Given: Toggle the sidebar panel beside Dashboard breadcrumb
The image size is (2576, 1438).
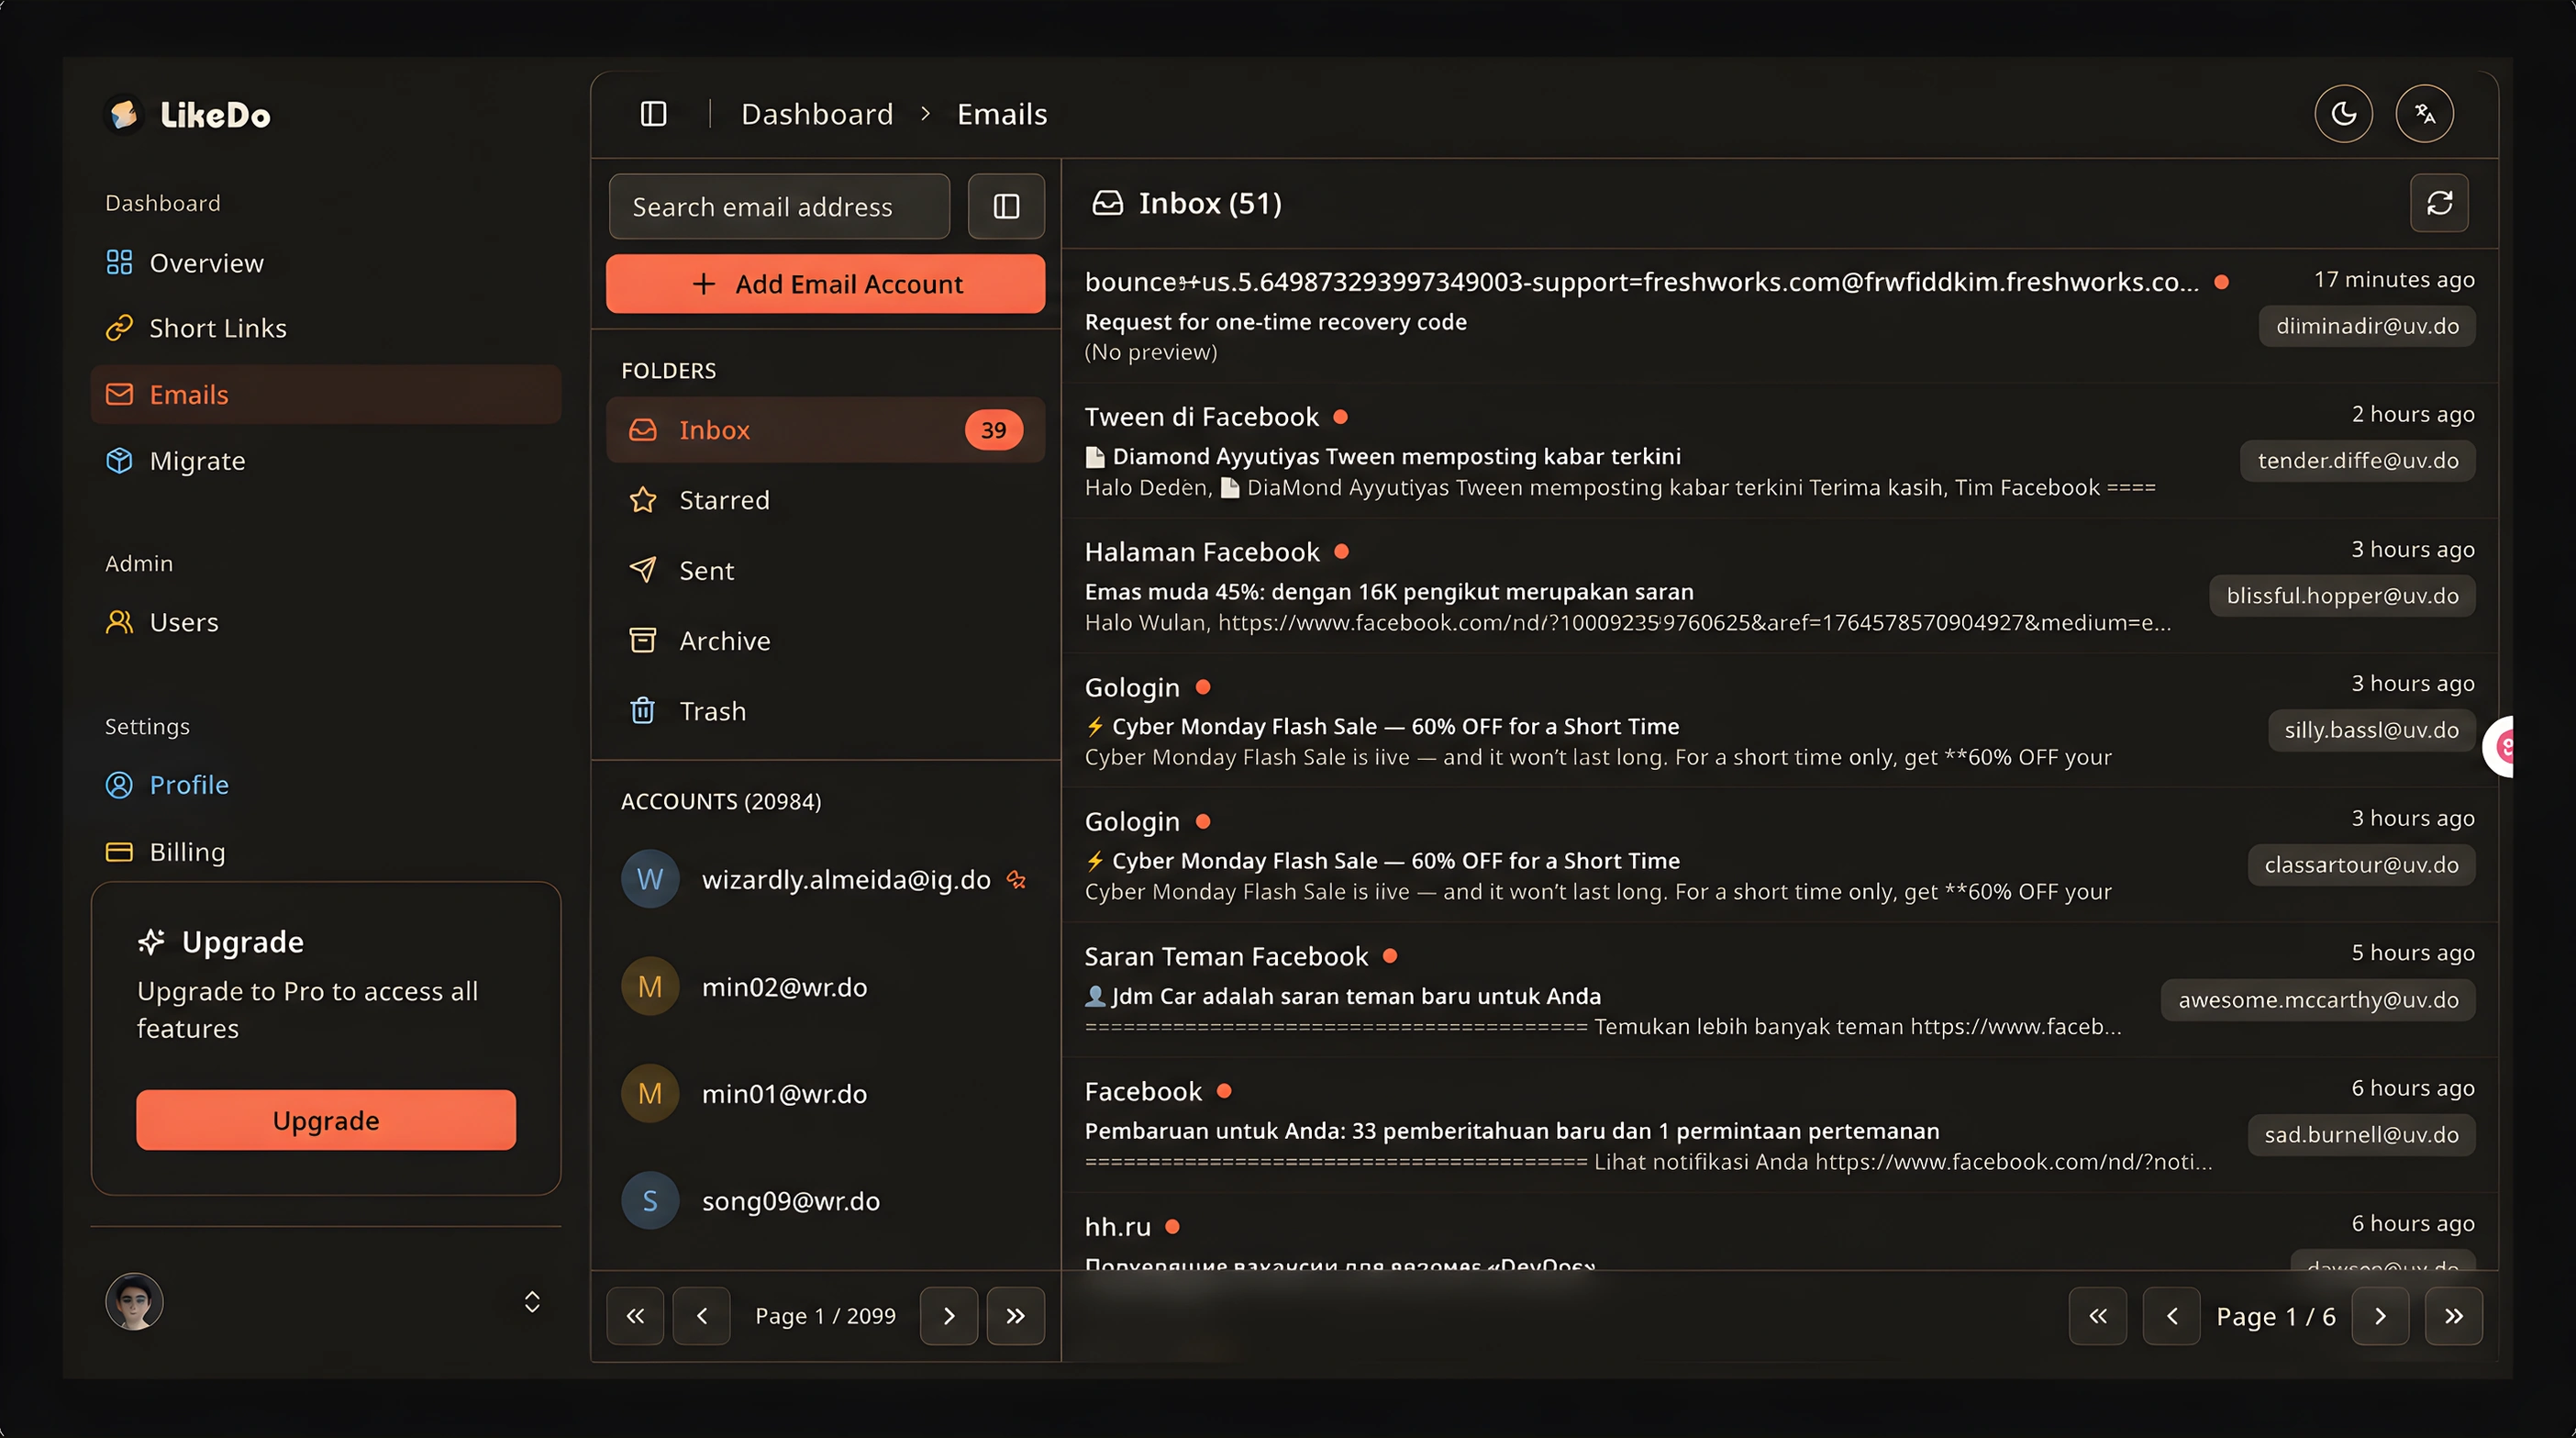Looking at the screenshot, I should coord(653,114).
